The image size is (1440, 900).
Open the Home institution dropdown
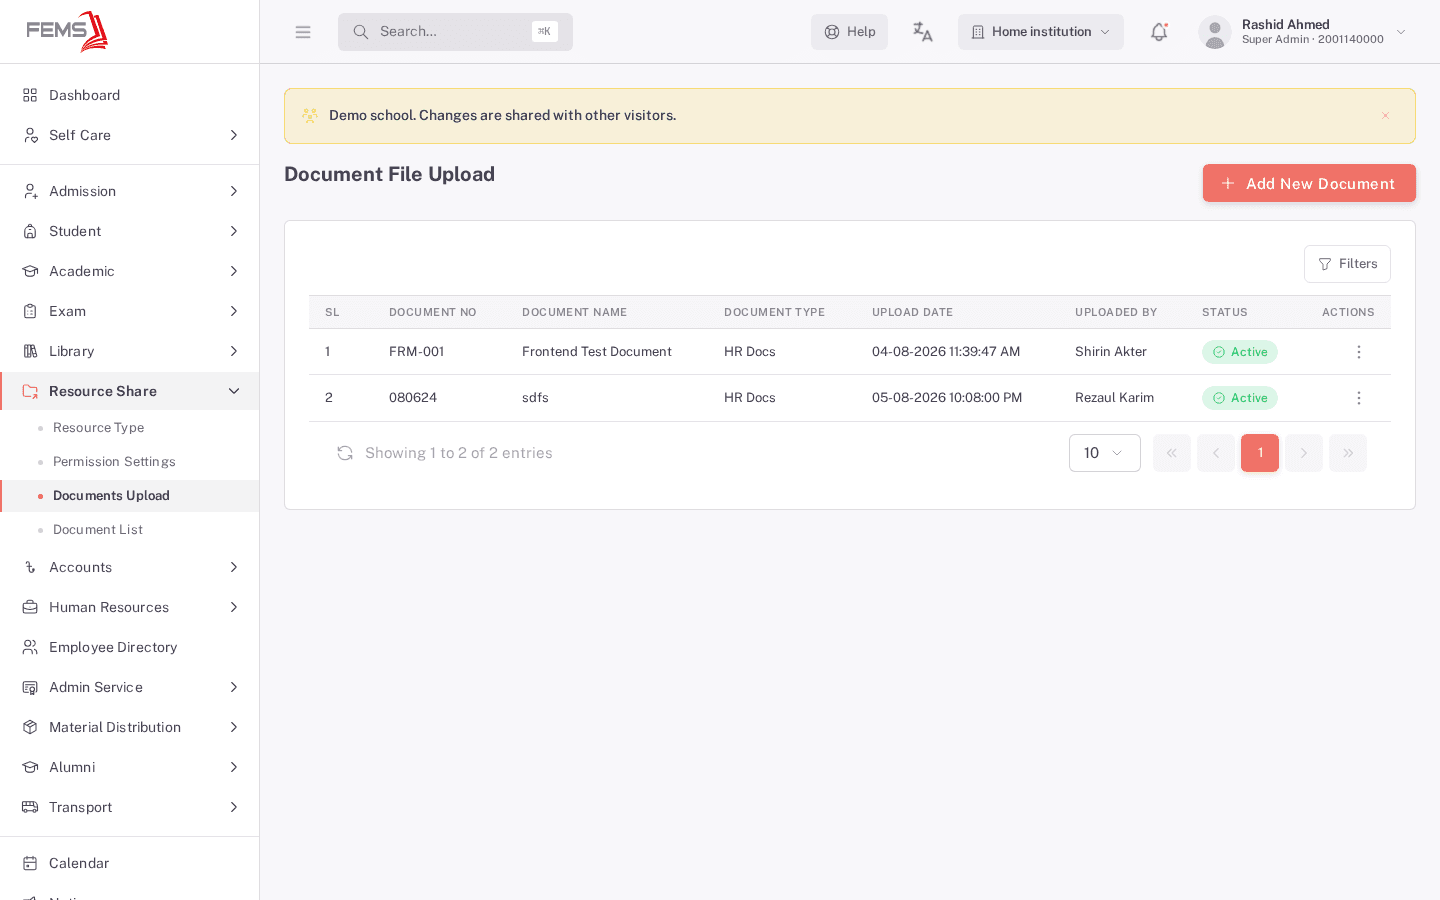click(1041, 32)
